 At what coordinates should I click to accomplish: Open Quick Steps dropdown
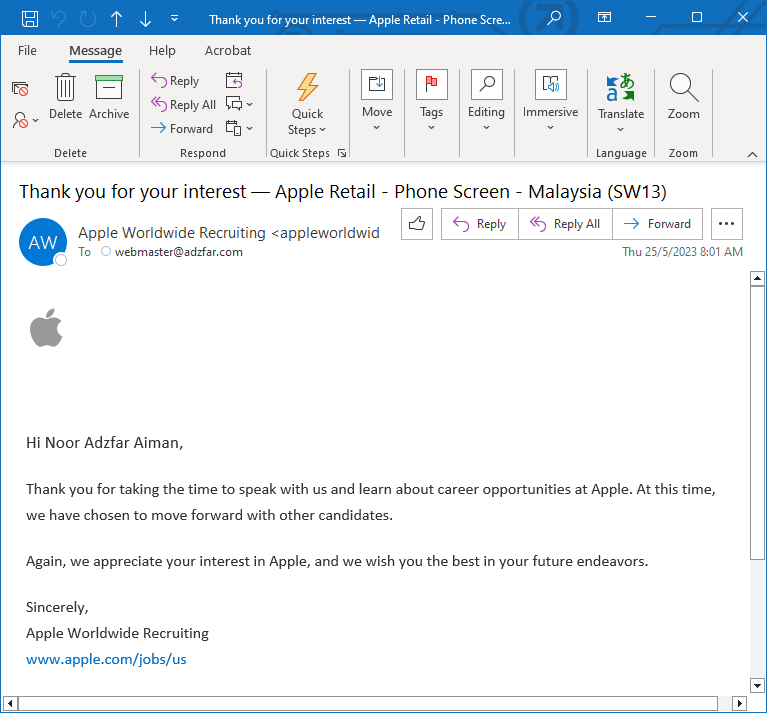pyautogui.click(x=307, y=103)
